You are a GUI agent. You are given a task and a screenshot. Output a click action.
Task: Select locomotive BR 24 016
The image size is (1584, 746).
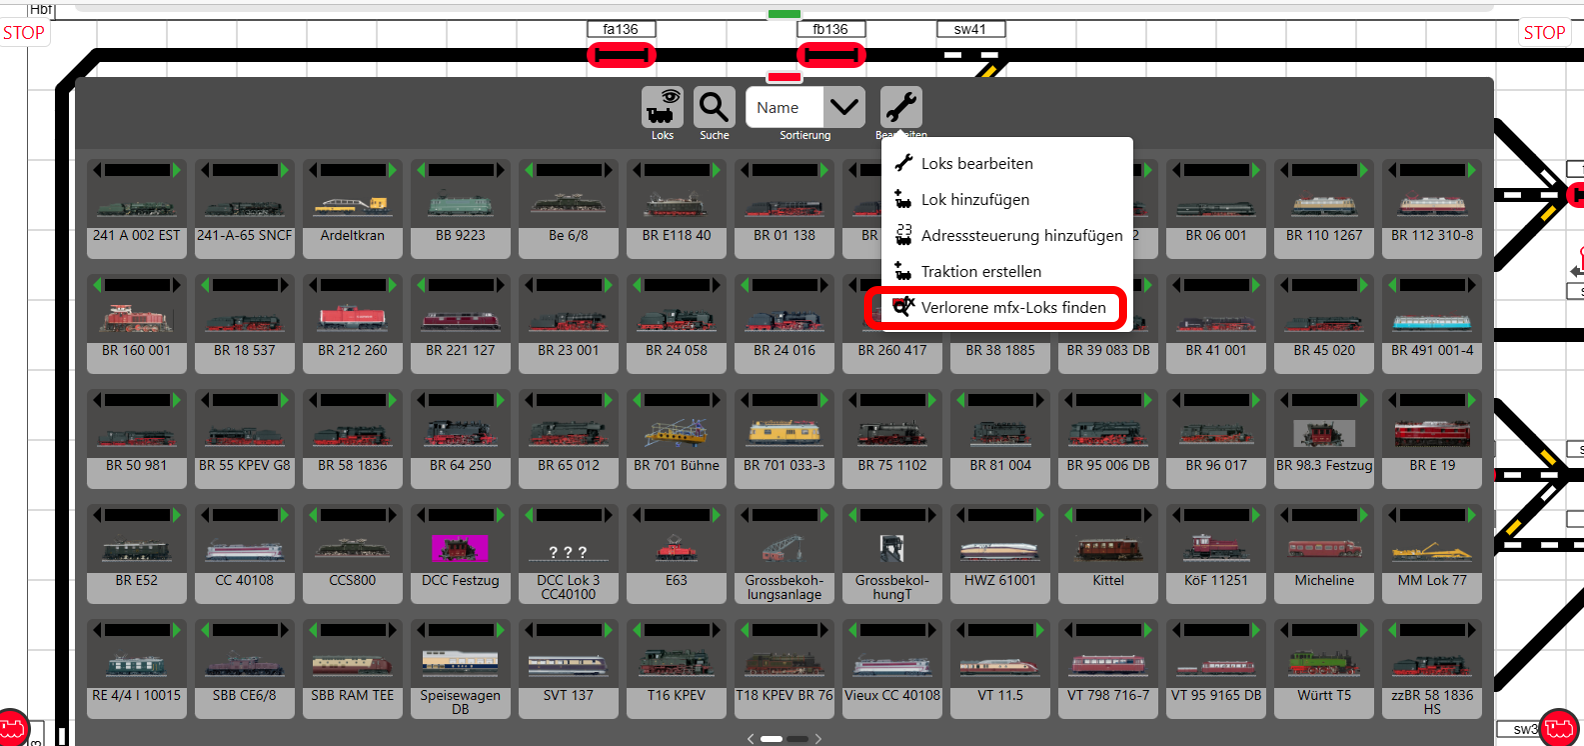tap(785, 324)
